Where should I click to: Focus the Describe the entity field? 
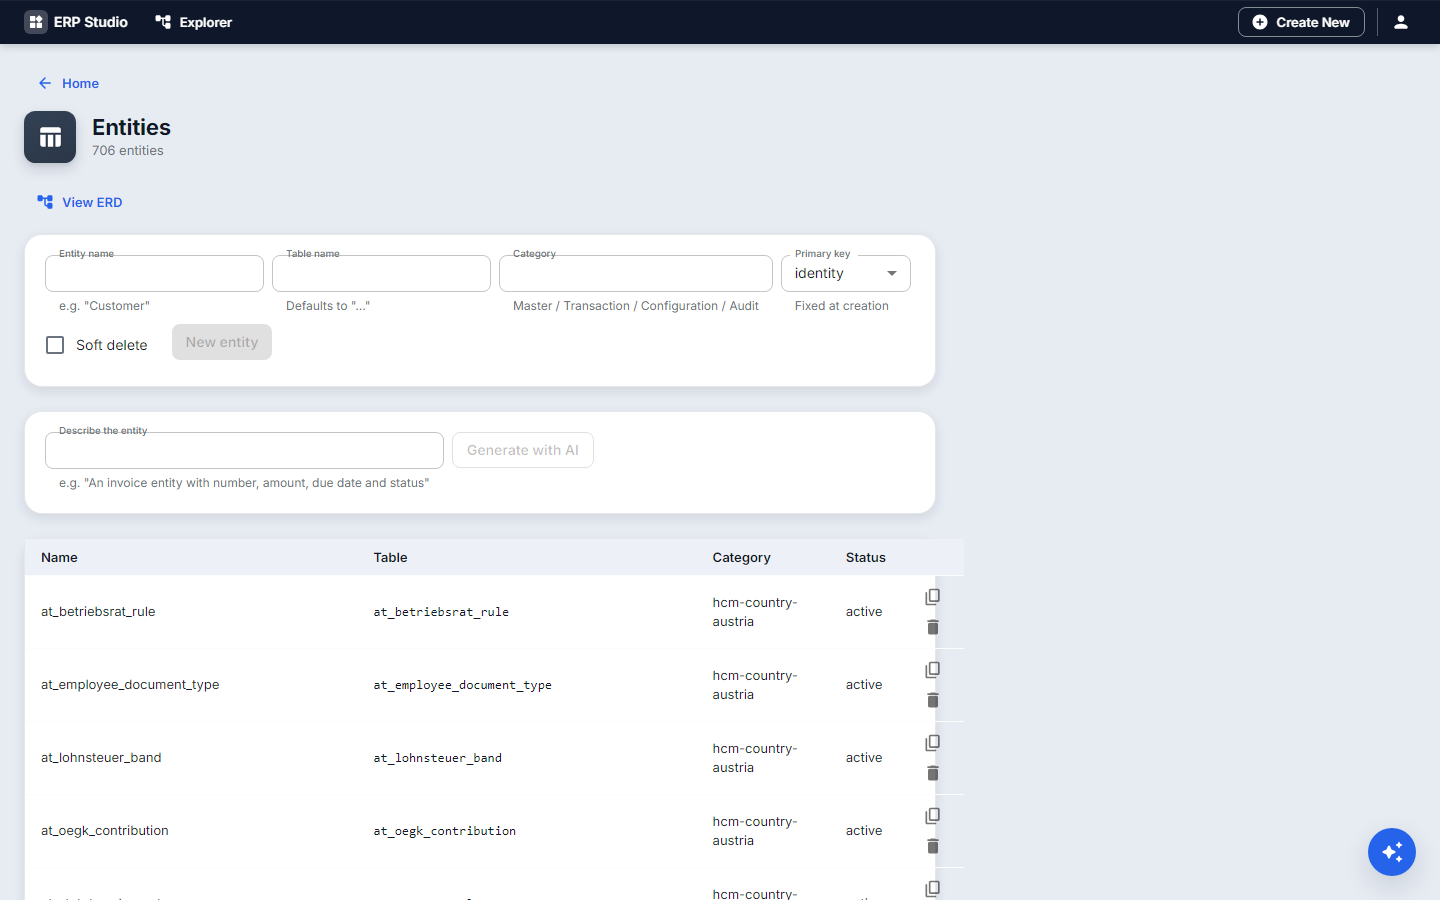[x=244, y=450]
